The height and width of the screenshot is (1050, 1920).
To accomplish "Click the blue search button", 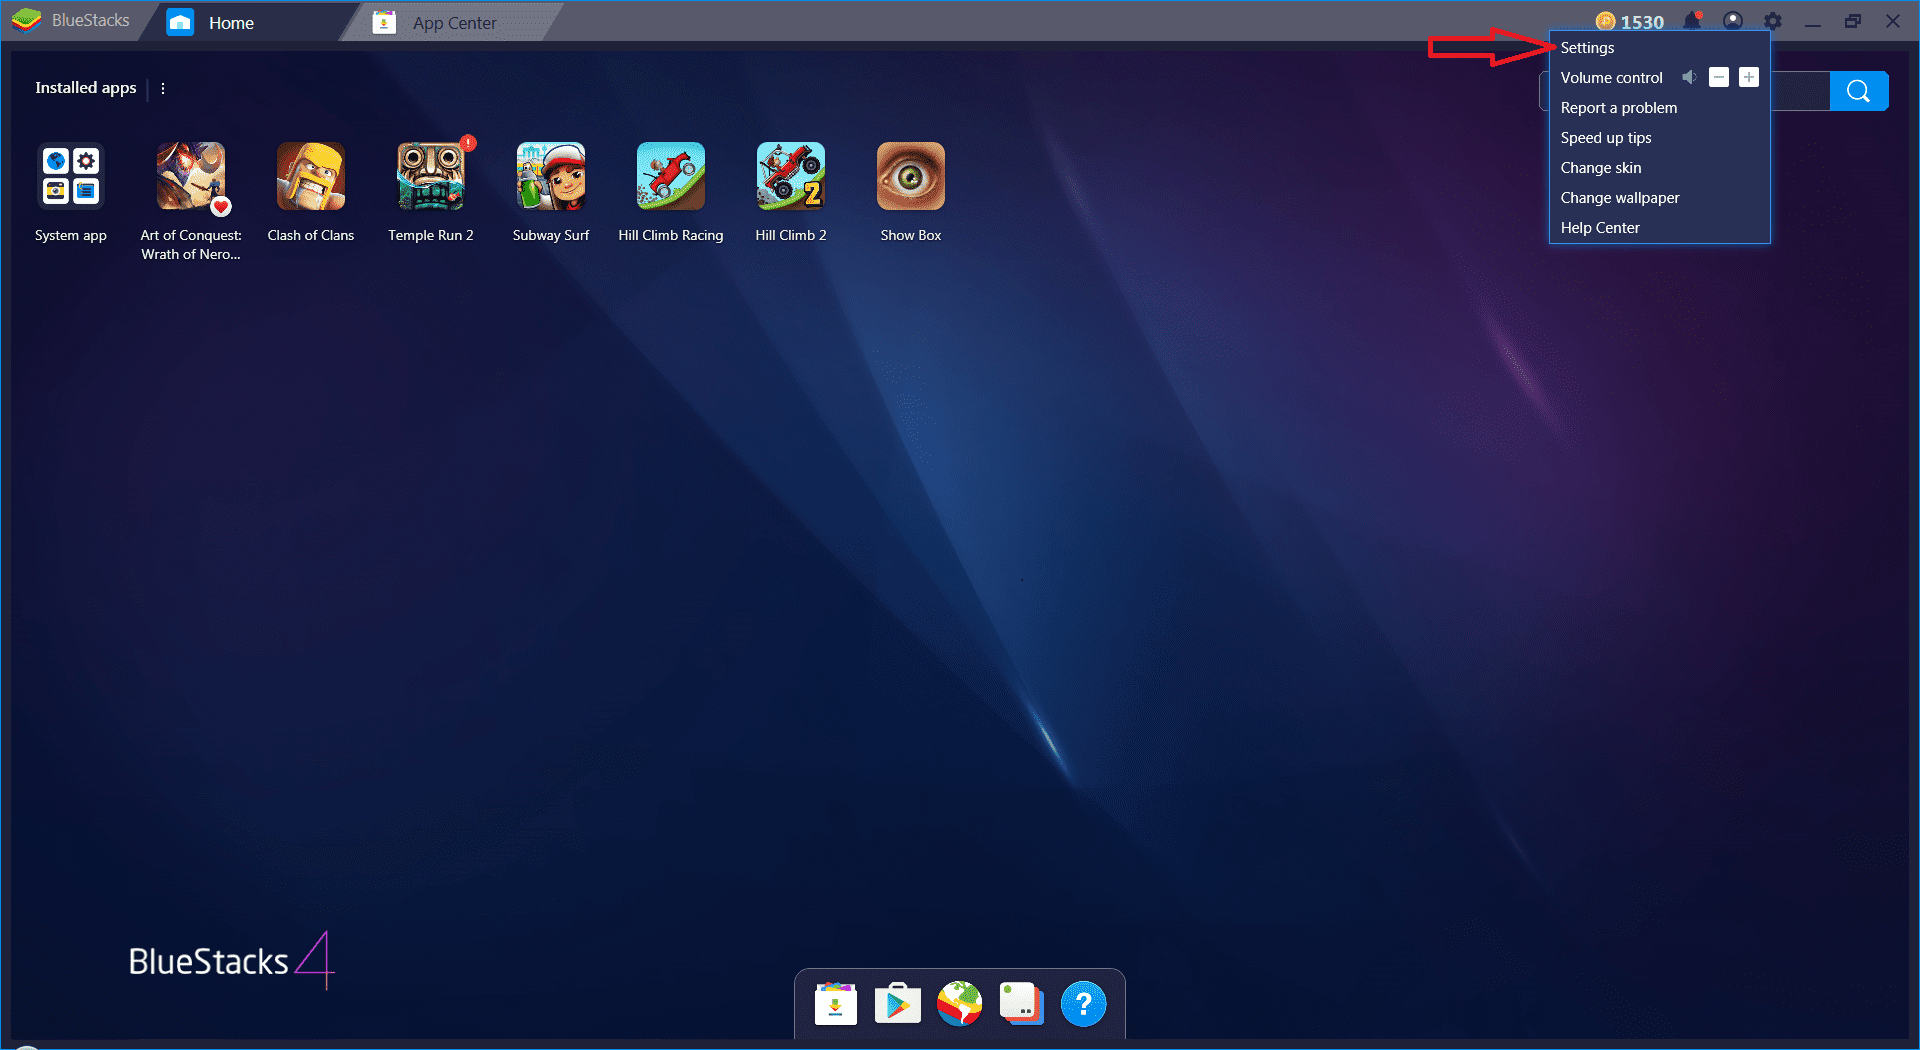I will [1858, 91].
